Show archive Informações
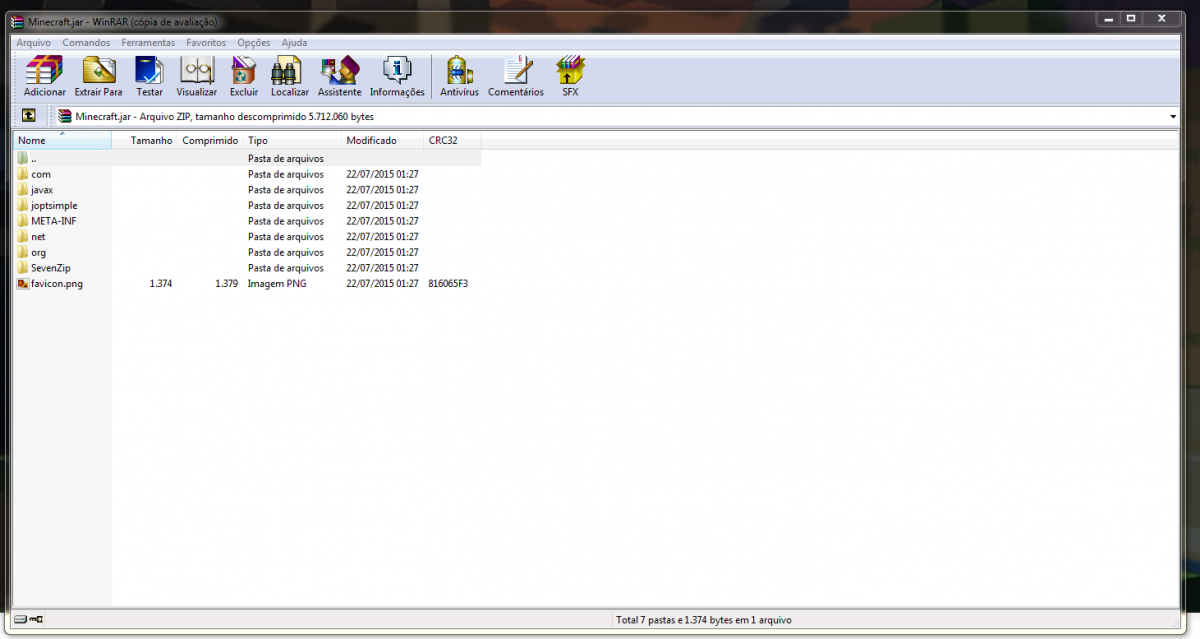 pyautogui.click(x=397, y=76)
